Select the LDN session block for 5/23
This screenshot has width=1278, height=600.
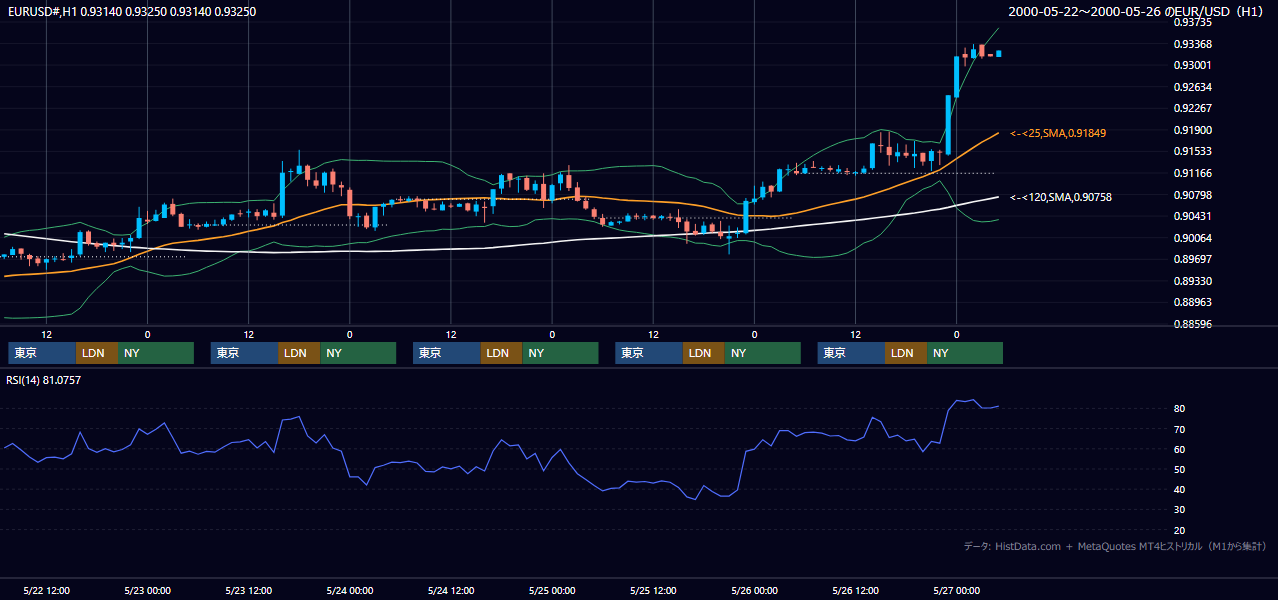(x=299, y=353)
